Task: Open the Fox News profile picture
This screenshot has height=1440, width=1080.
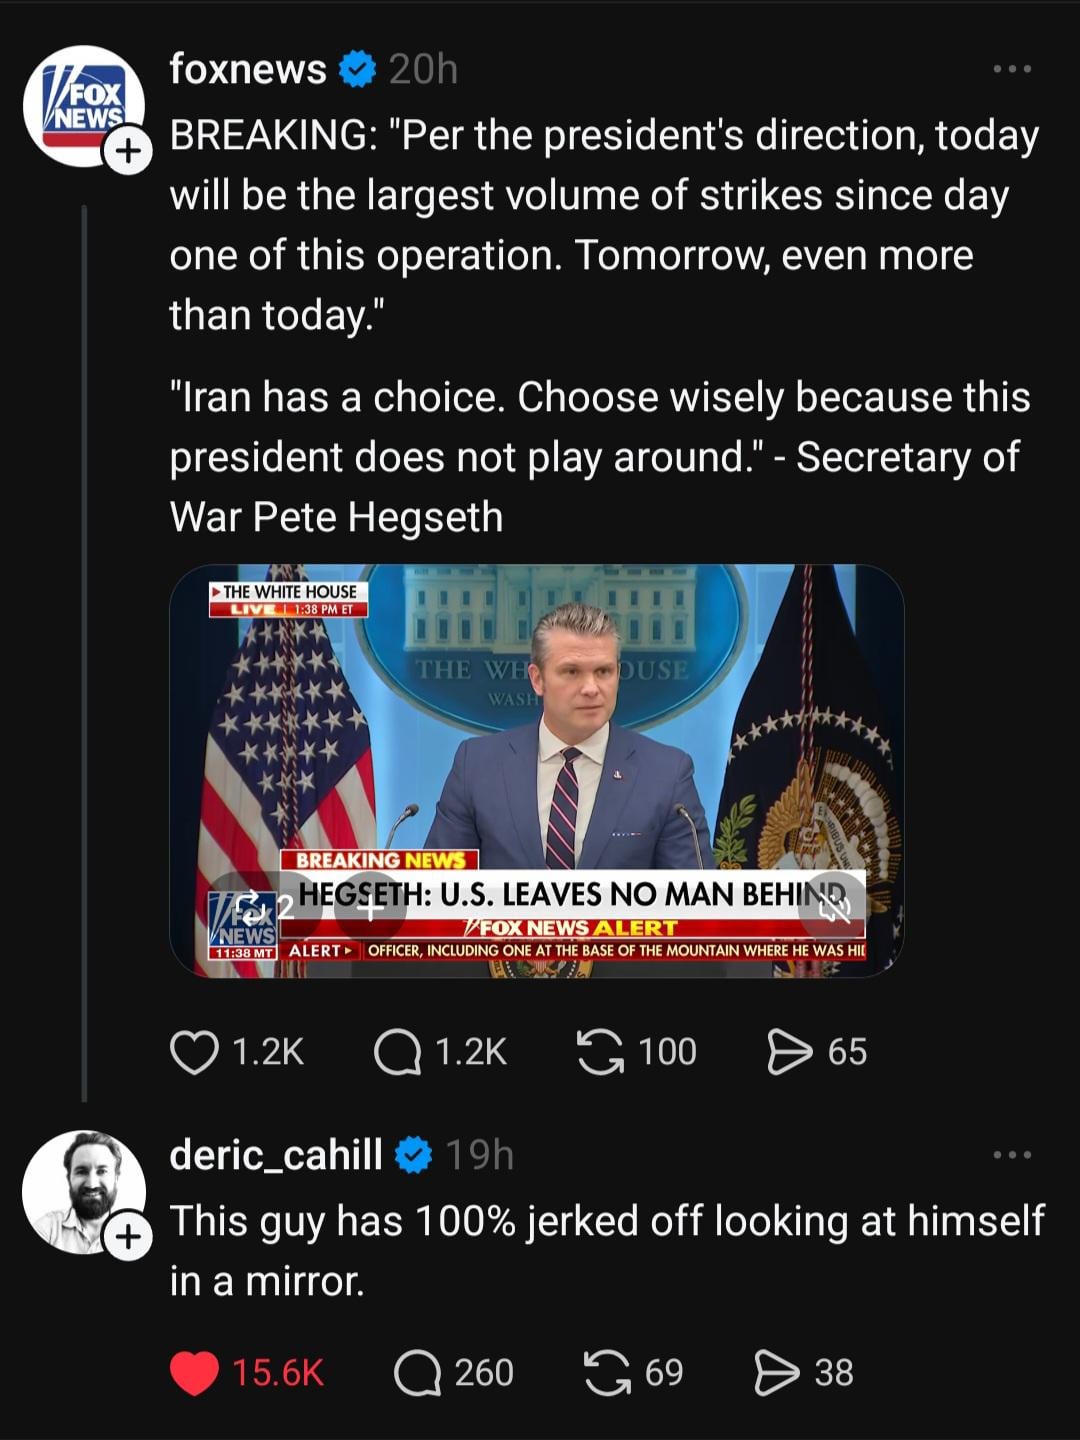Action: 83,104
